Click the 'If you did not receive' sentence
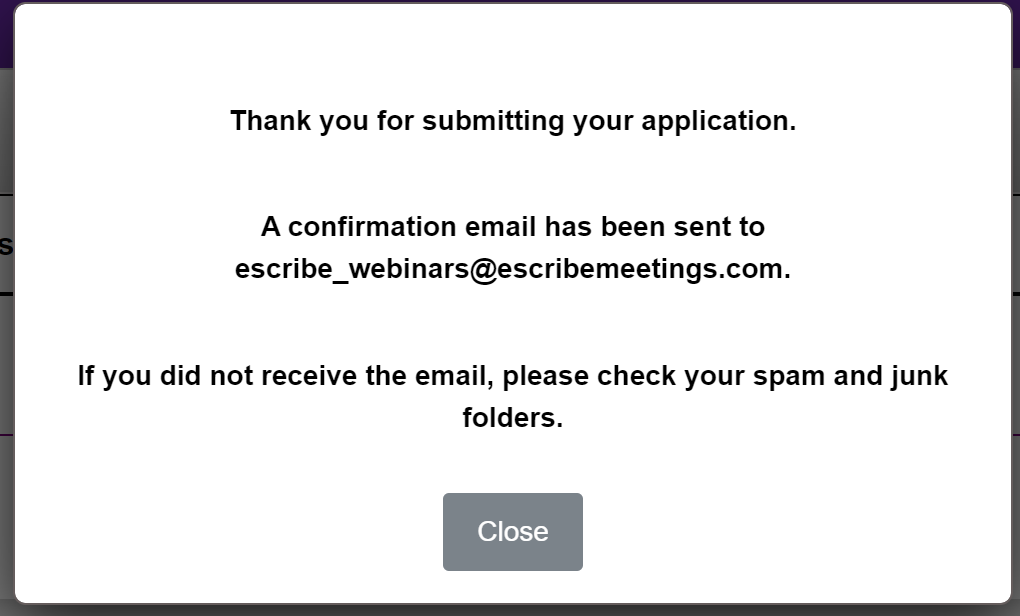Viewport: 1020px width, 616px height. [513, 376]
